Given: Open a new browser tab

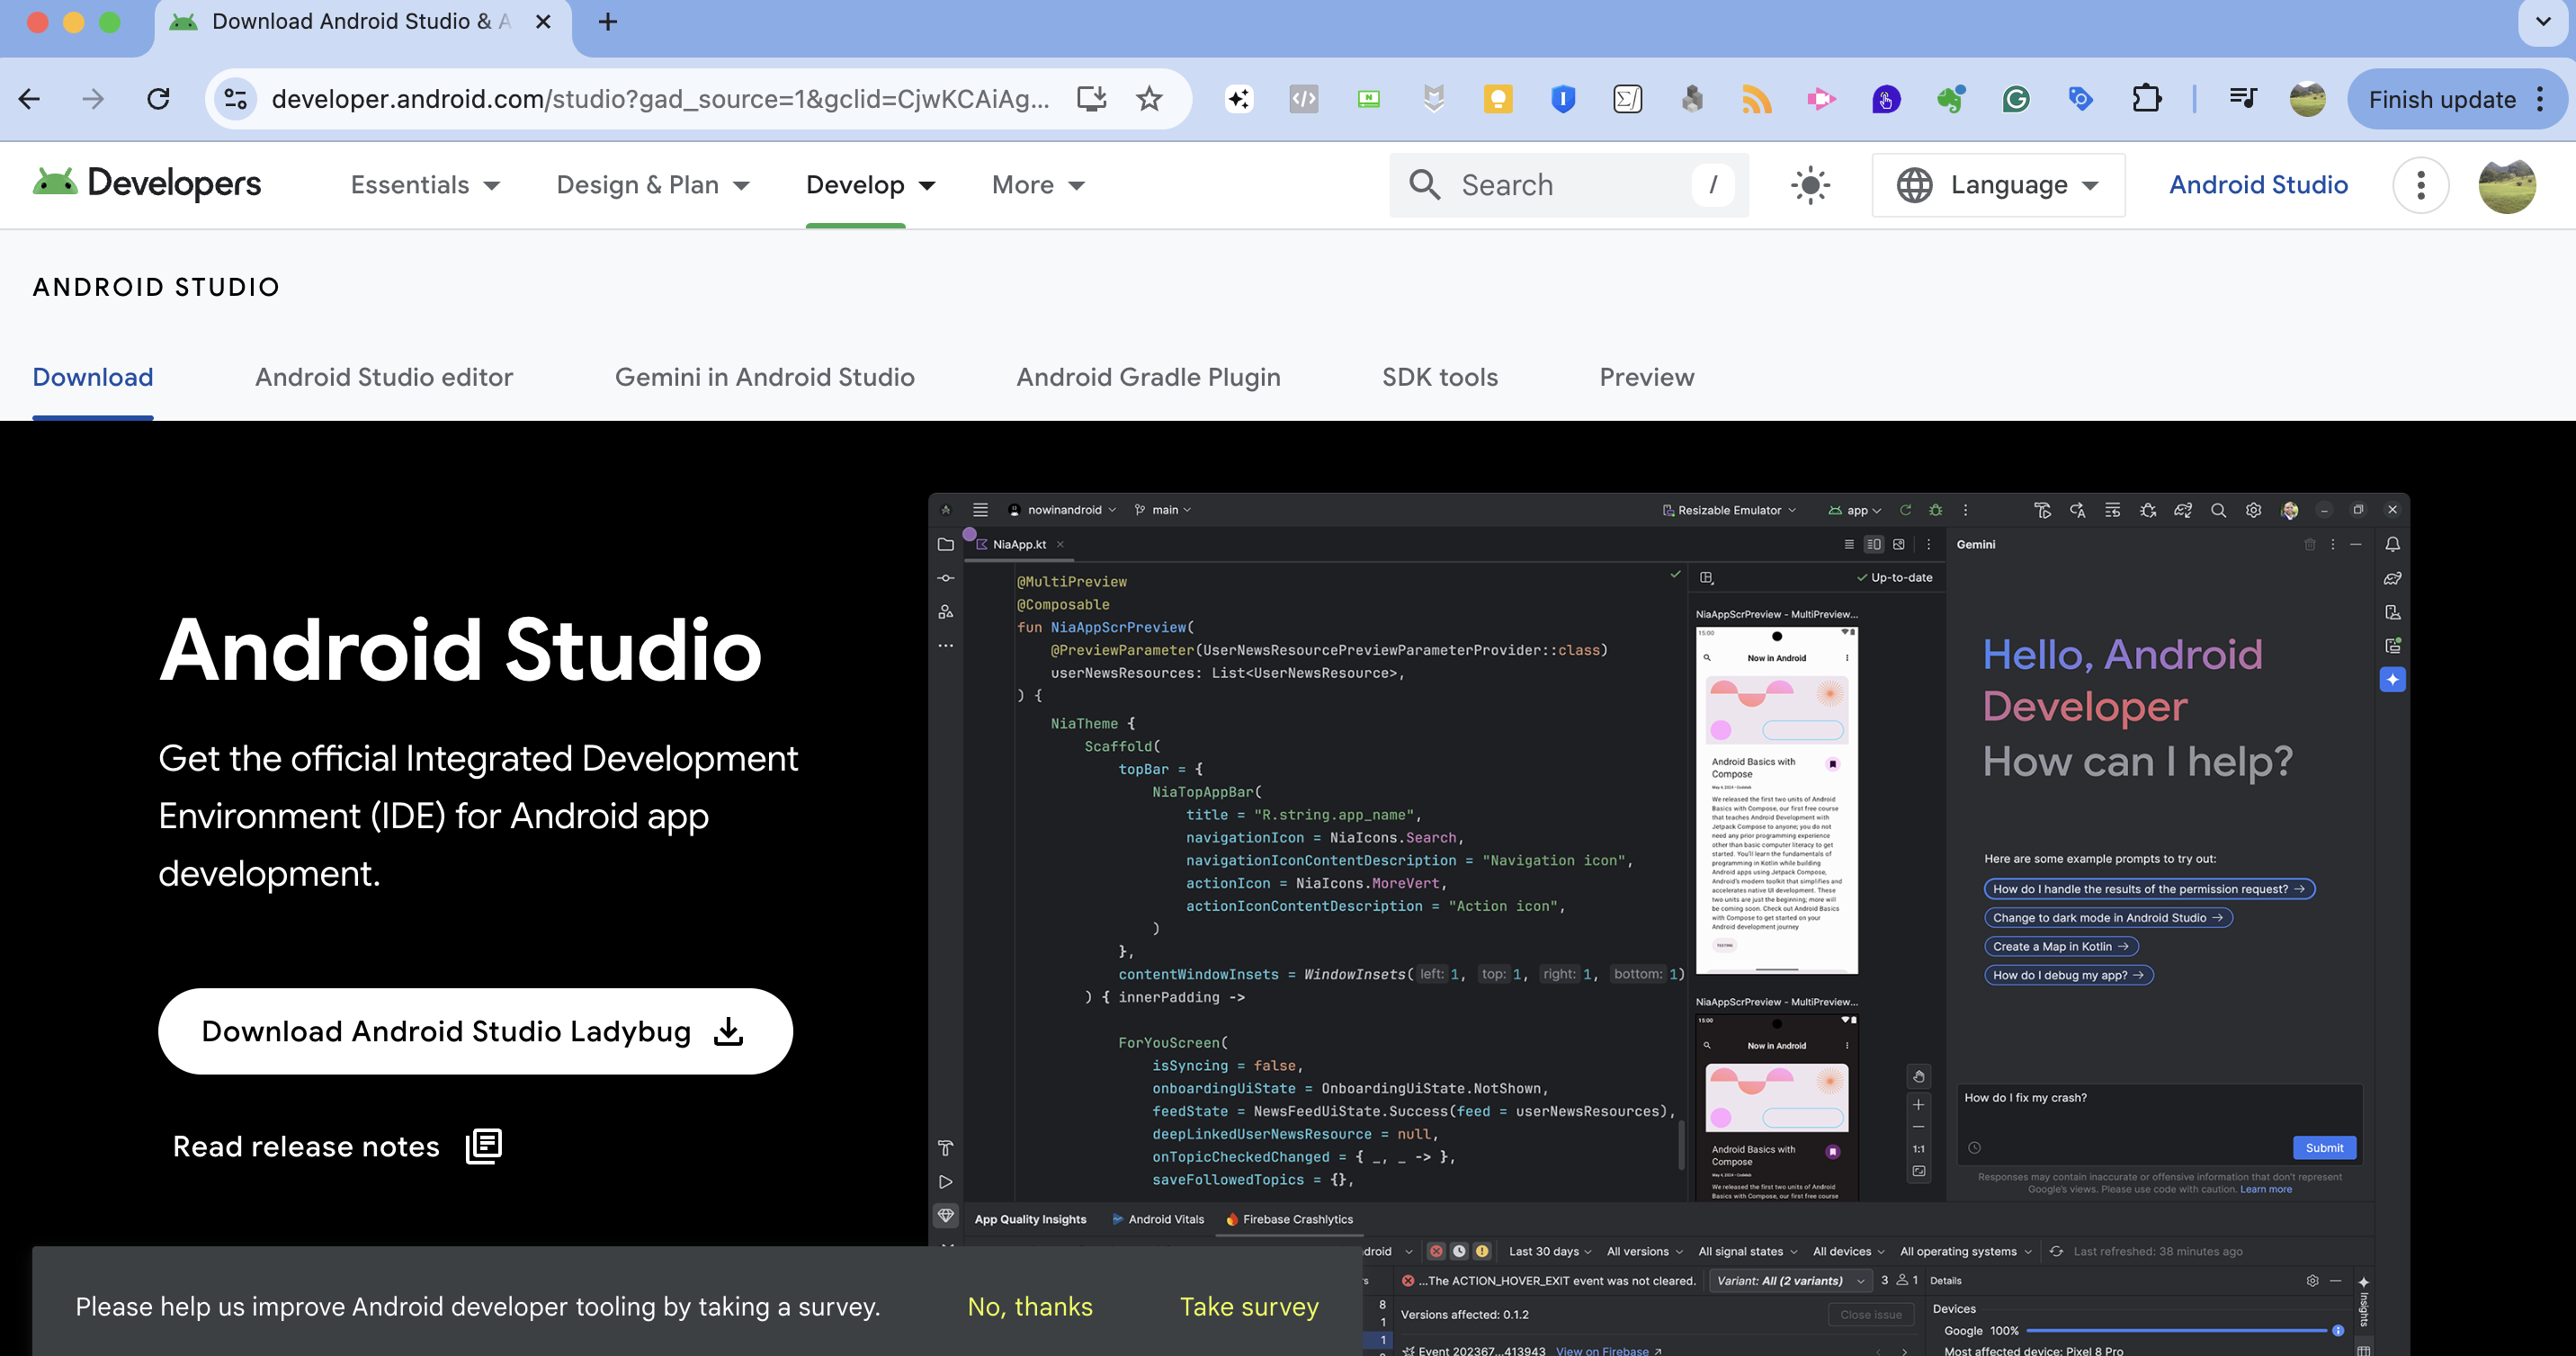Looking at the screenshot, I should [608, 22].
